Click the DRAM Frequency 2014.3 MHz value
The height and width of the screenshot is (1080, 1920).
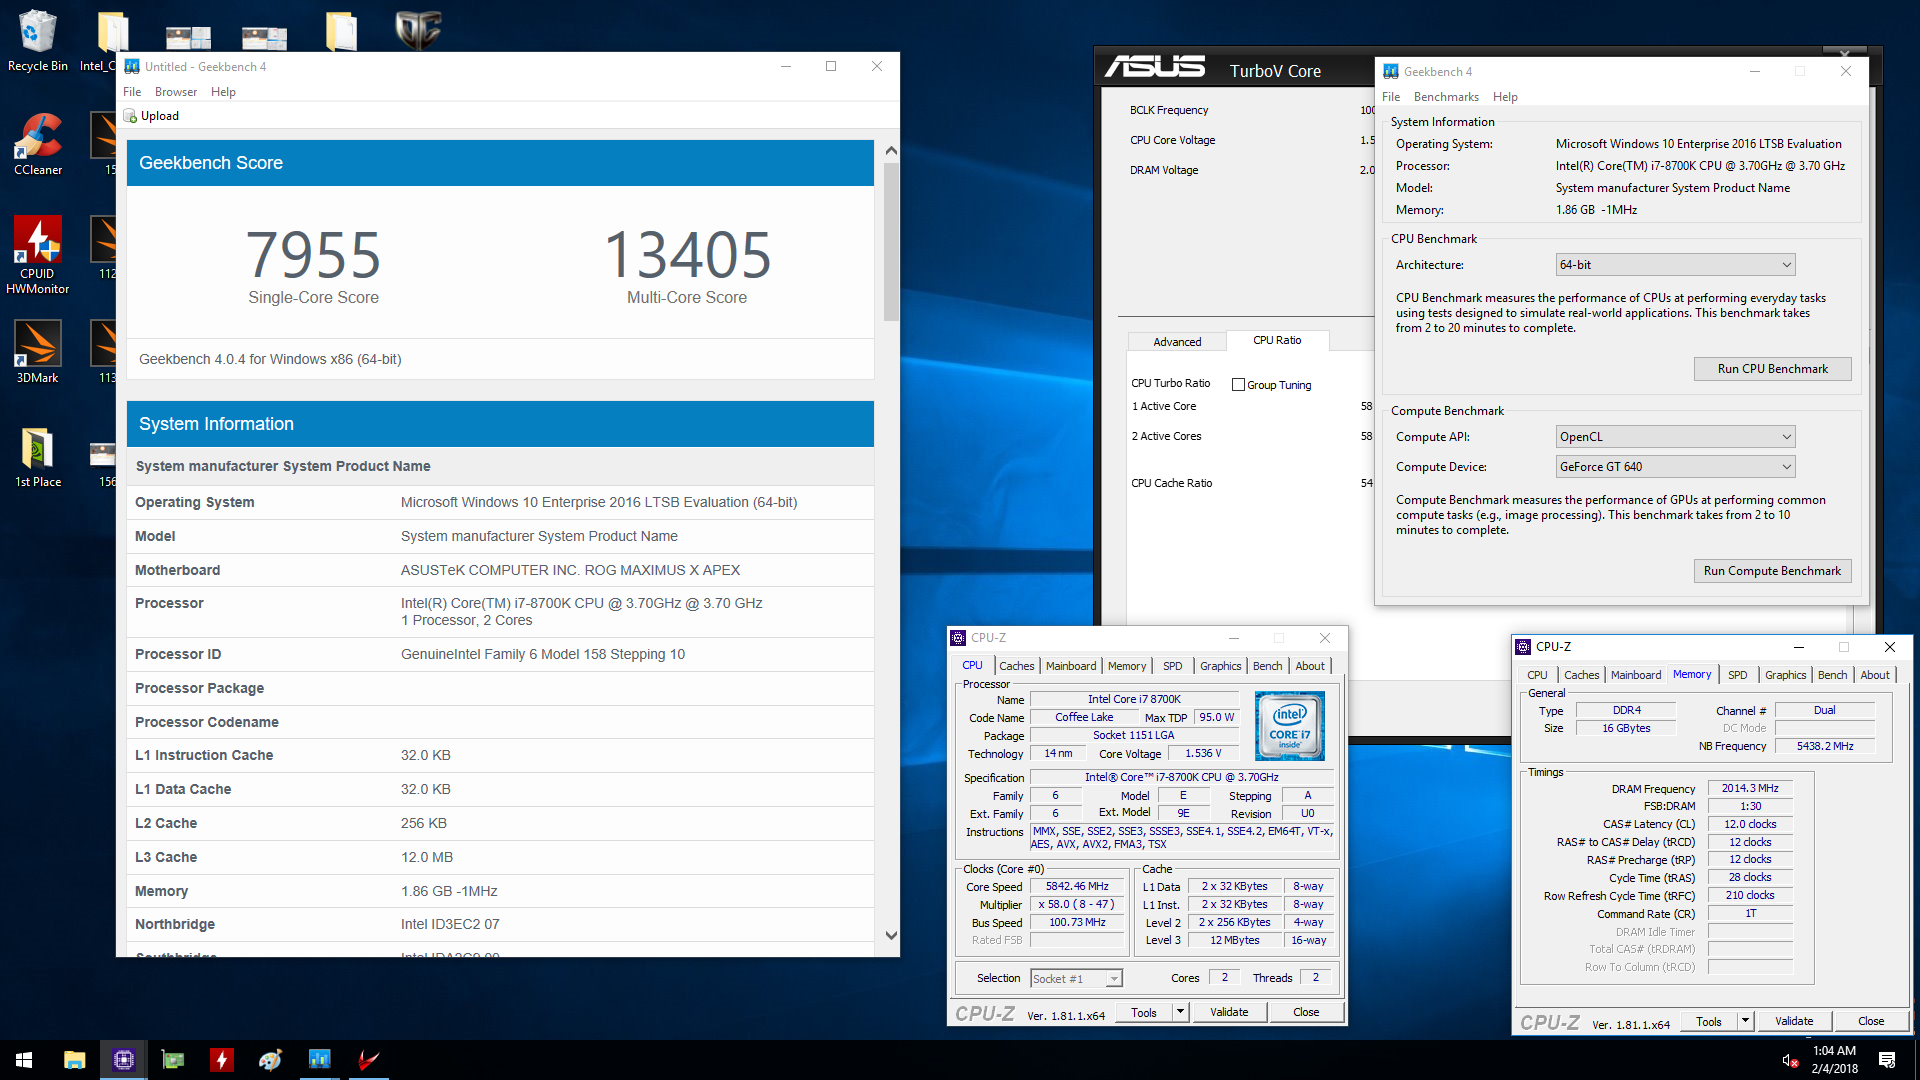tap(1750, 788)
